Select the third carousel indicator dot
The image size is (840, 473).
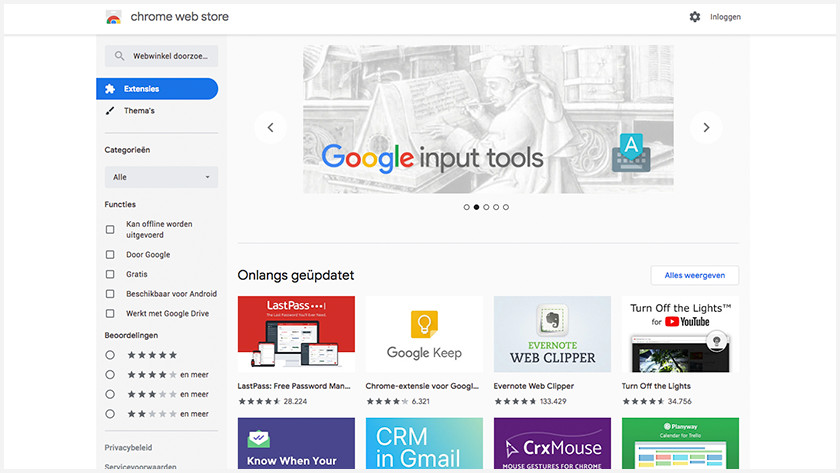486,207
